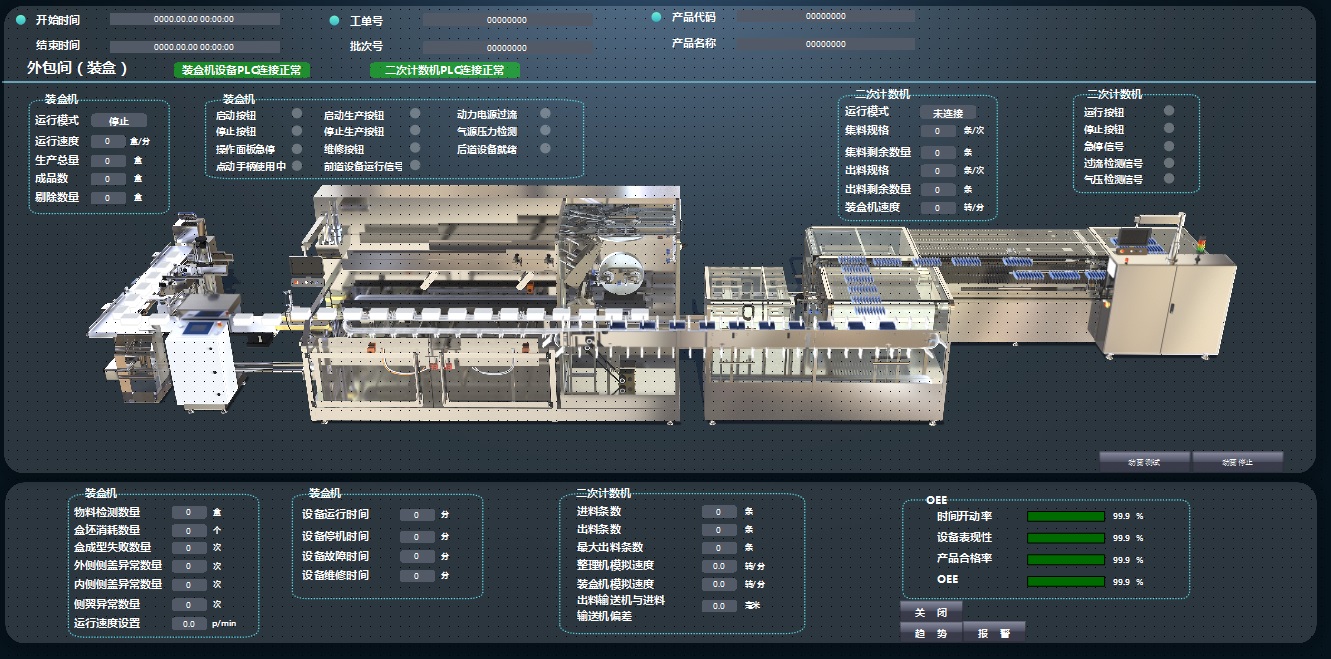Click the 开始时间 value field
Viewport: 1331px width, 659px height.
pos(194,19)
